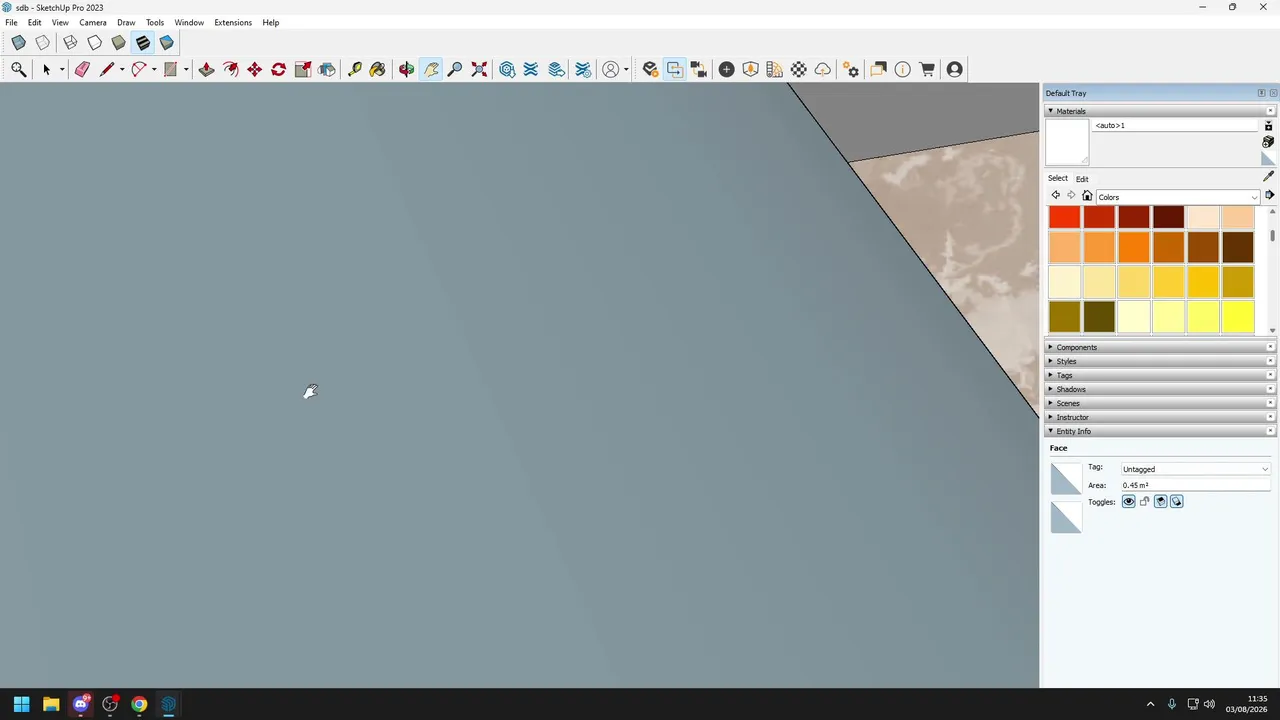Switch to Shaded With Textures style

point(142,43)
